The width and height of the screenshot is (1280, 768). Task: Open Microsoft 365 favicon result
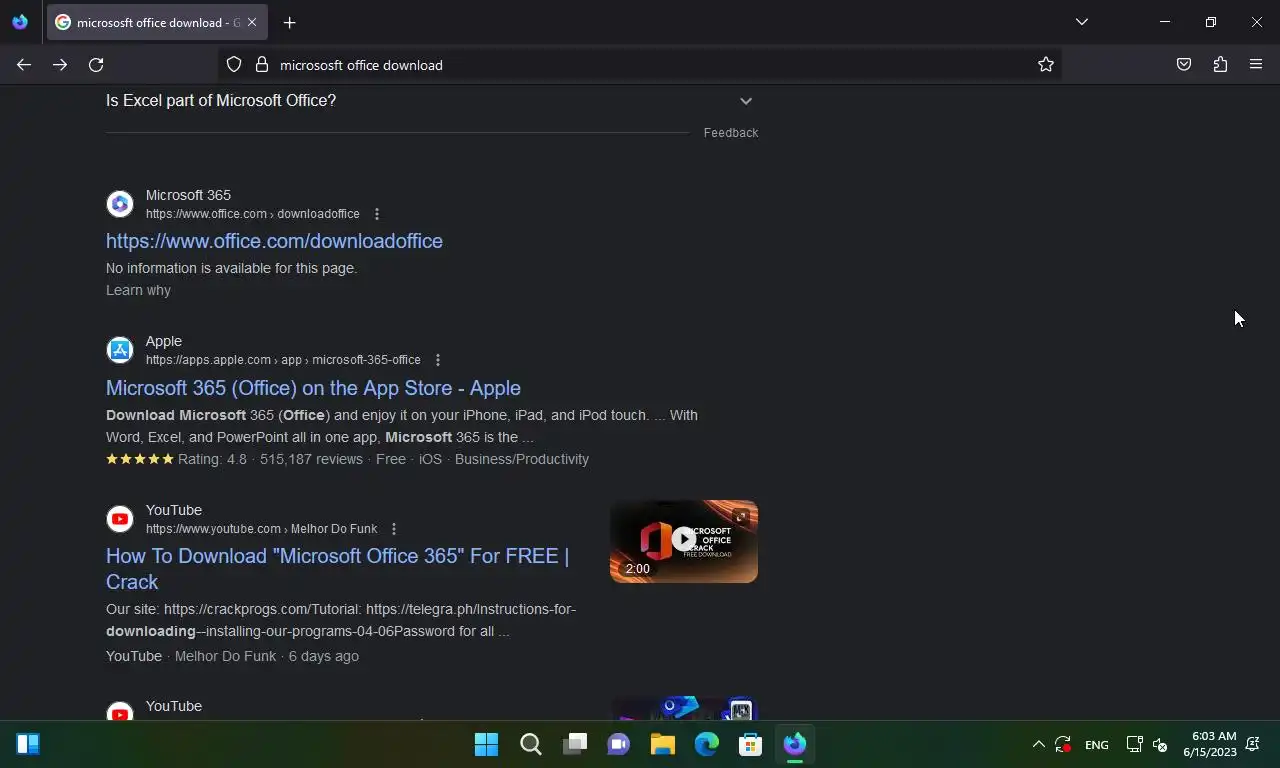coord(120,204)
